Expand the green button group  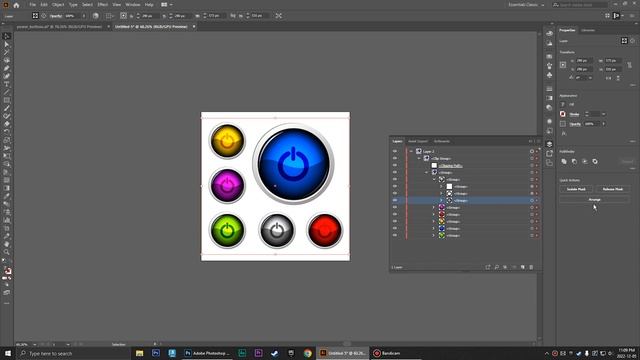[434, 235]
